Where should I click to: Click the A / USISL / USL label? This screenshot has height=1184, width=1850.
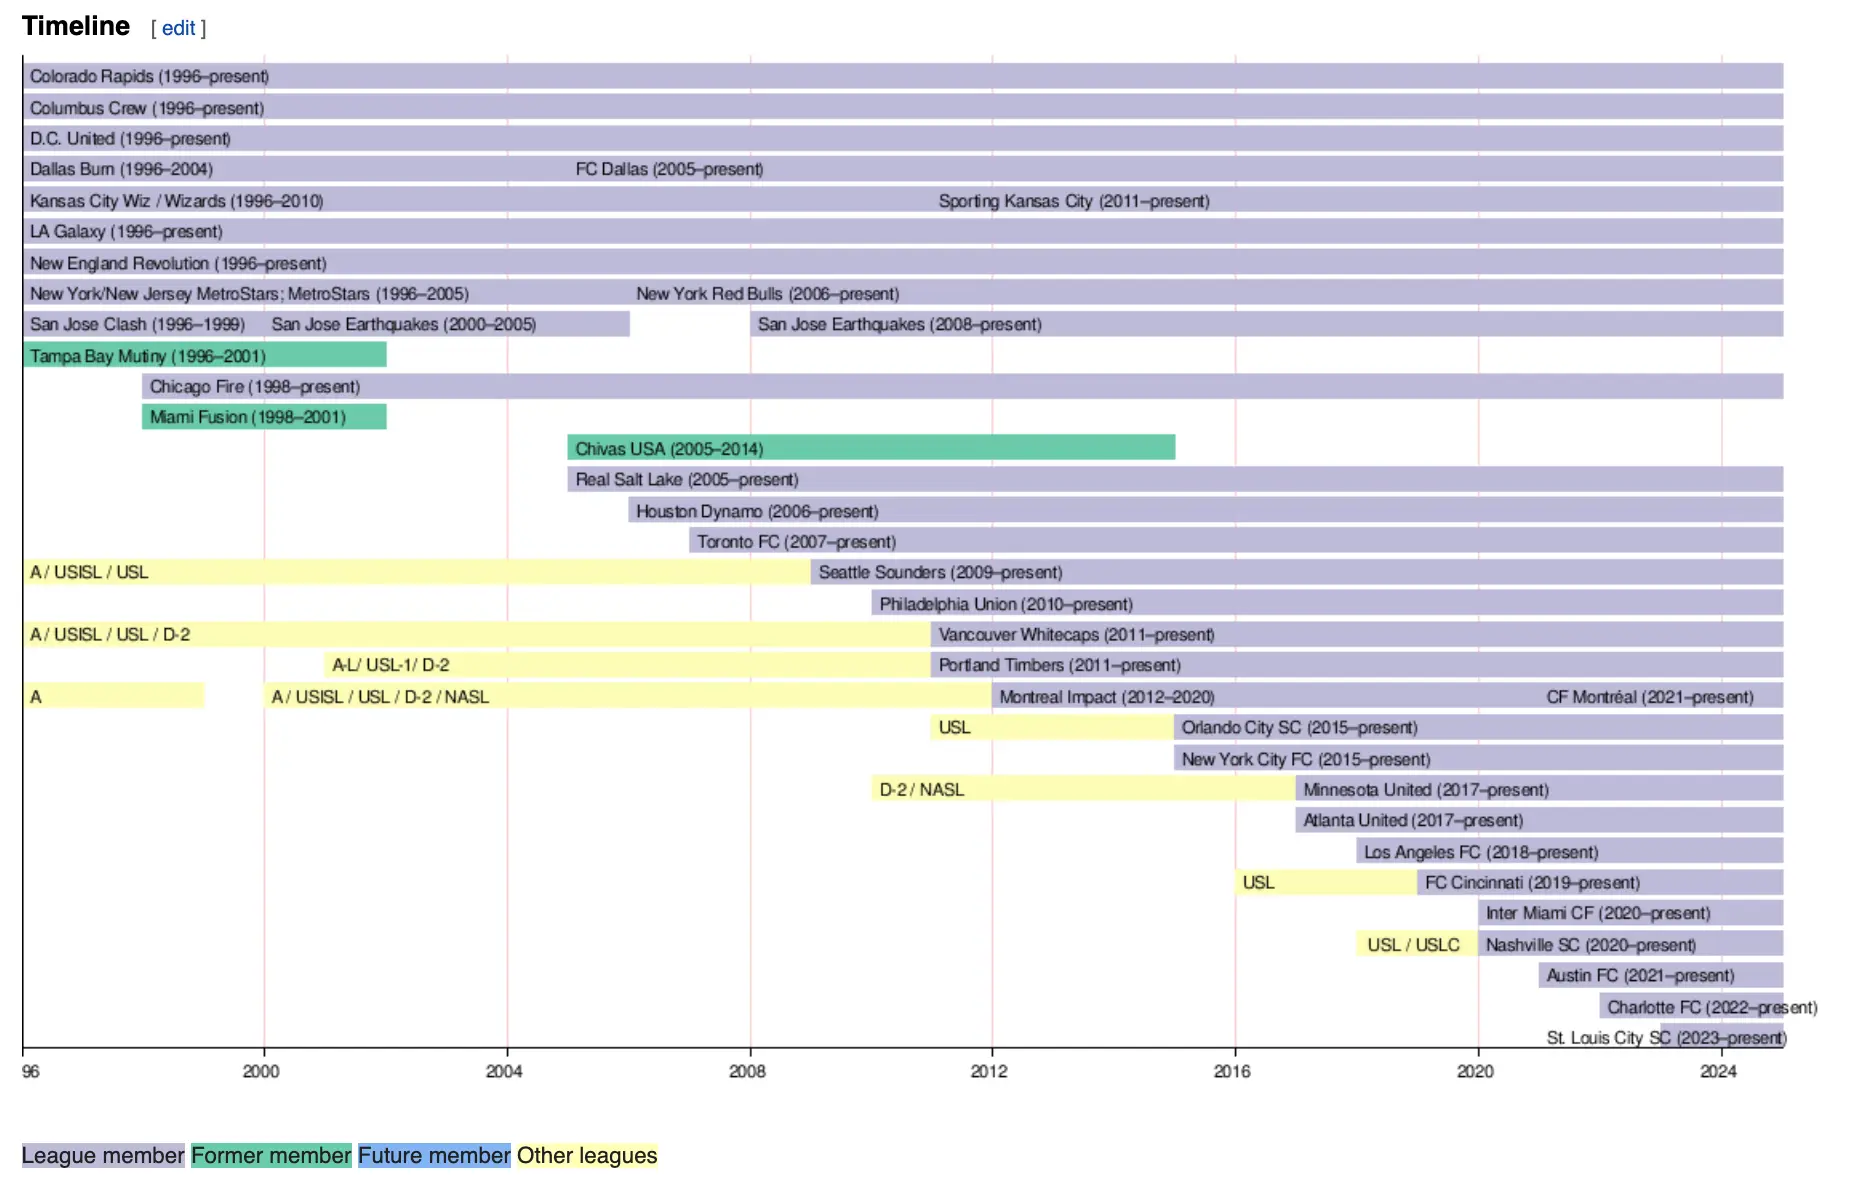coord(89,572)
